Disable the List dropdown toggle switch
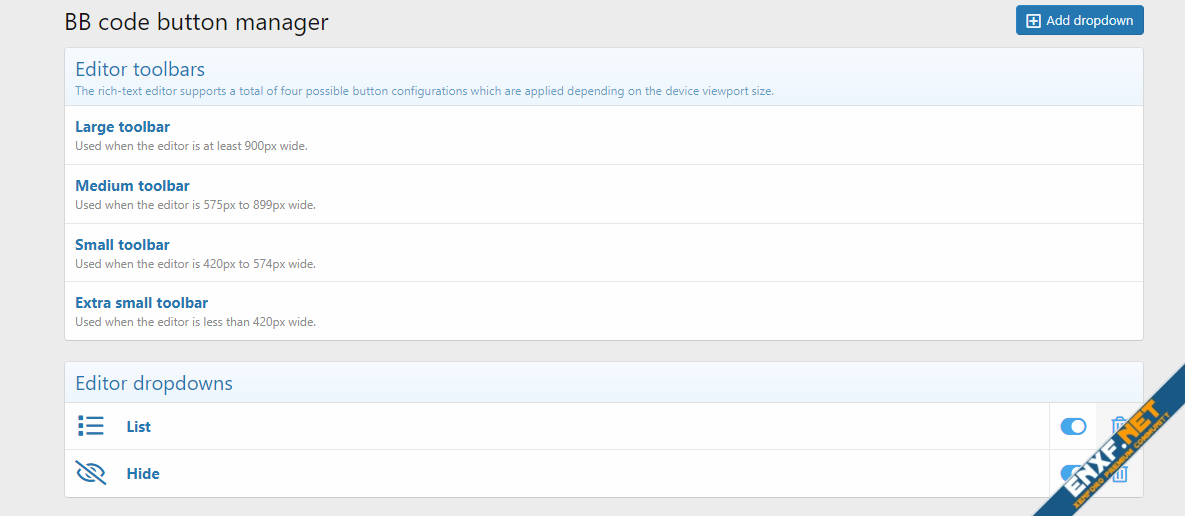The image size is (1185, 516). pyautogui.click(x=1073, y=427)
